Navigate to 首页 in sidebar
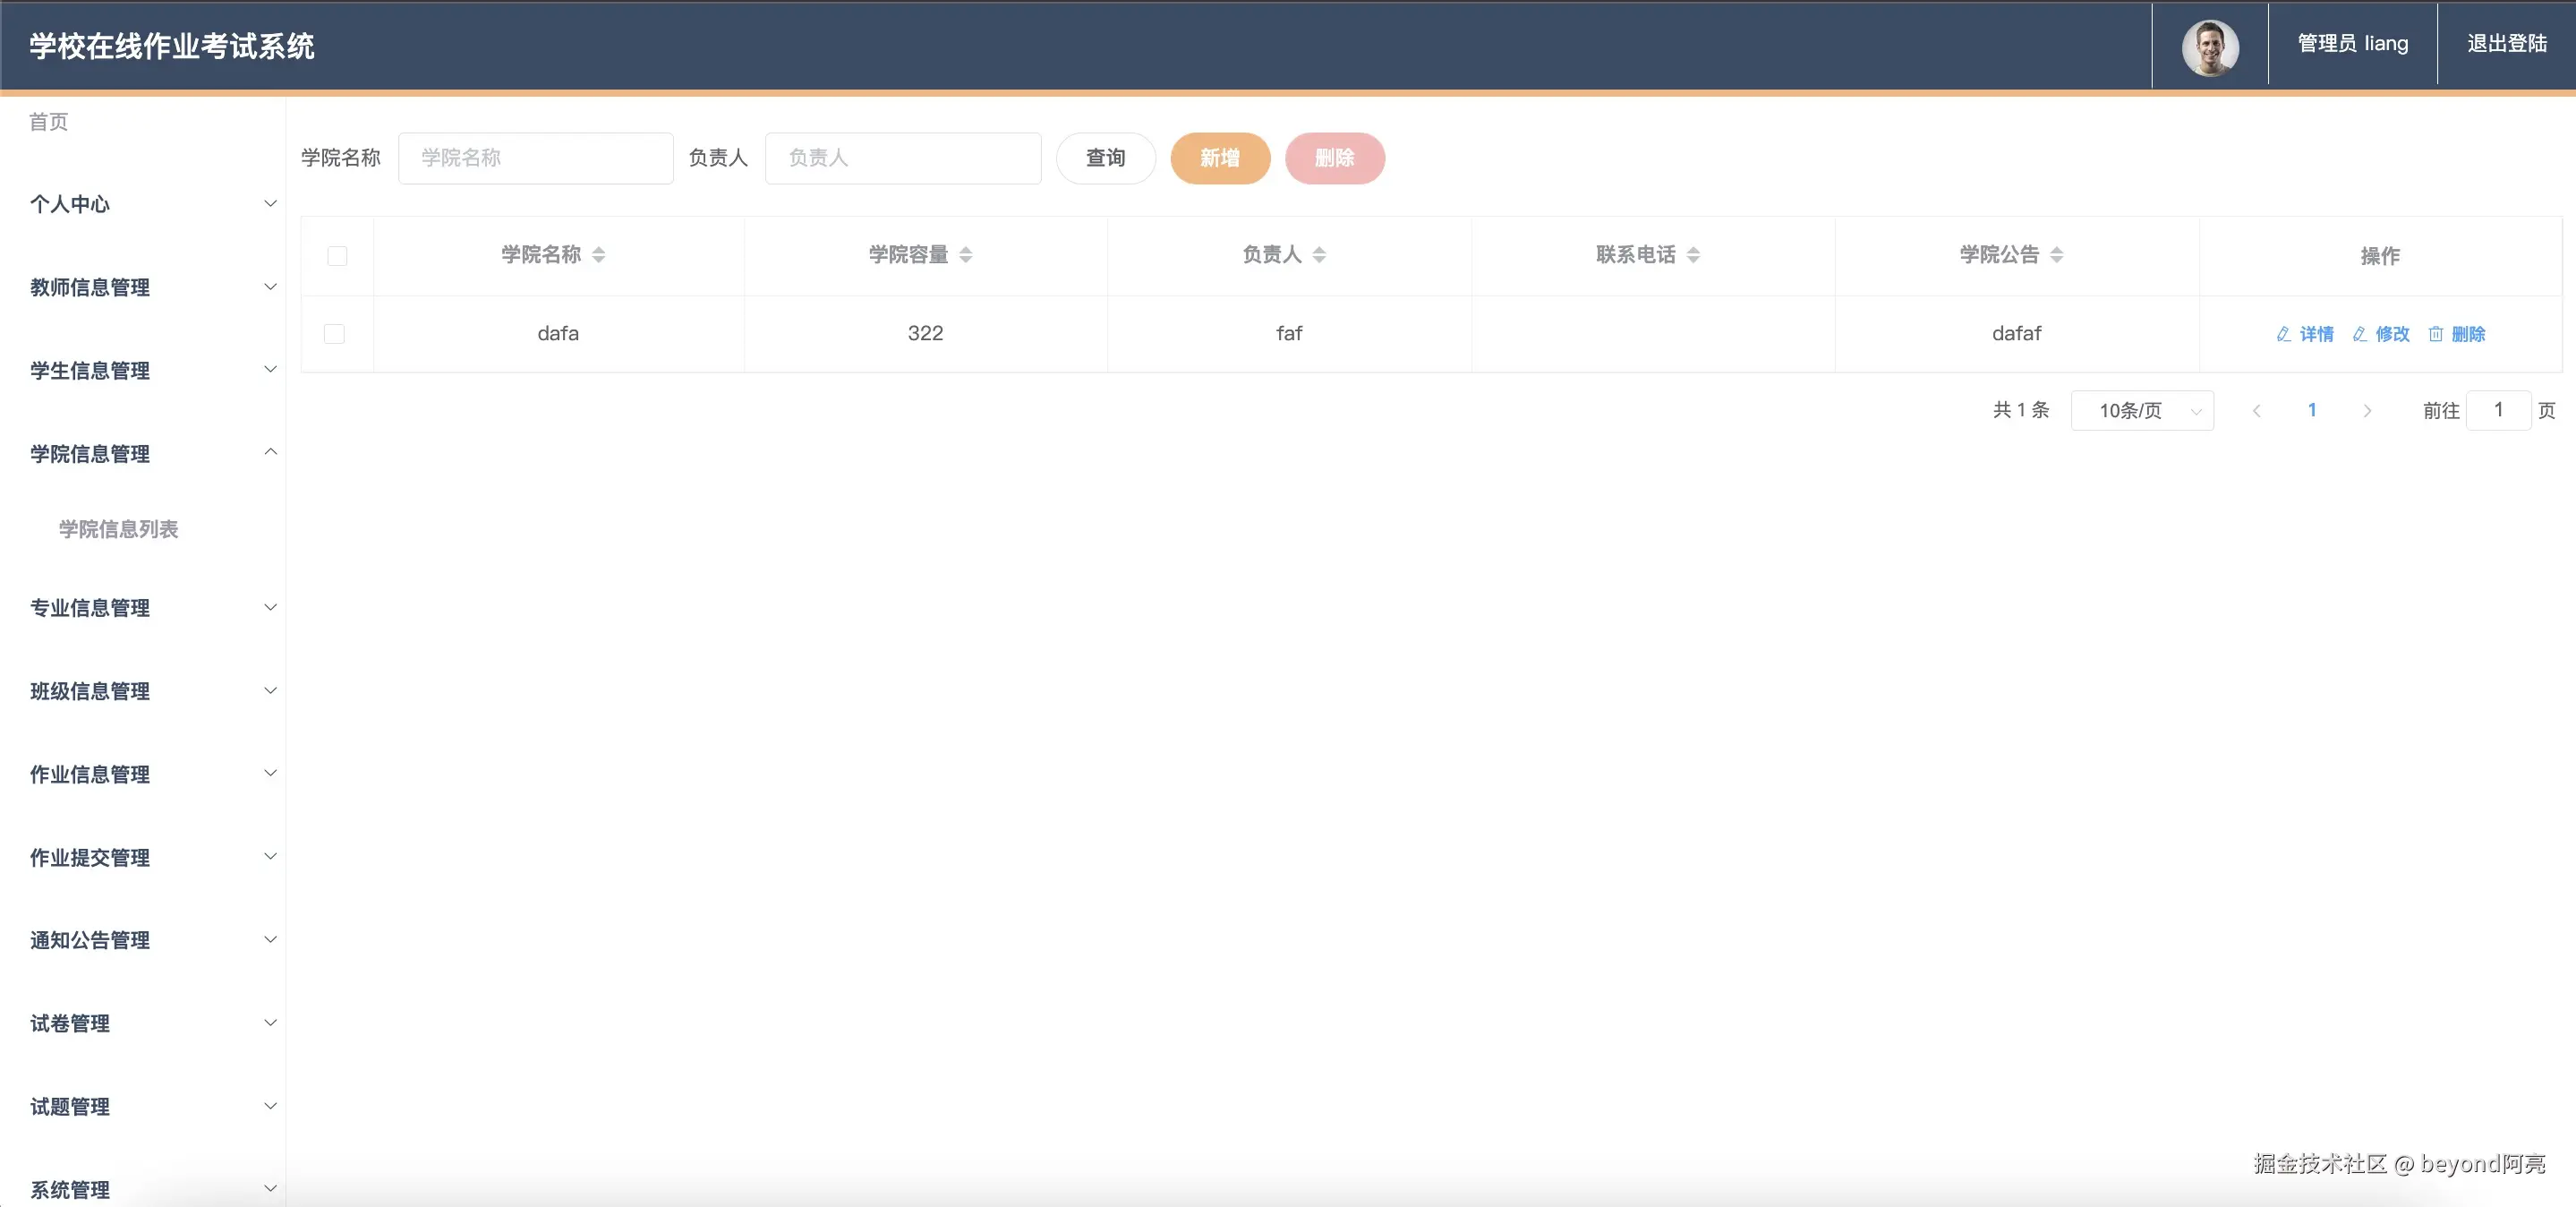Screen dimensions: 2576x1207 coord(48,122)
